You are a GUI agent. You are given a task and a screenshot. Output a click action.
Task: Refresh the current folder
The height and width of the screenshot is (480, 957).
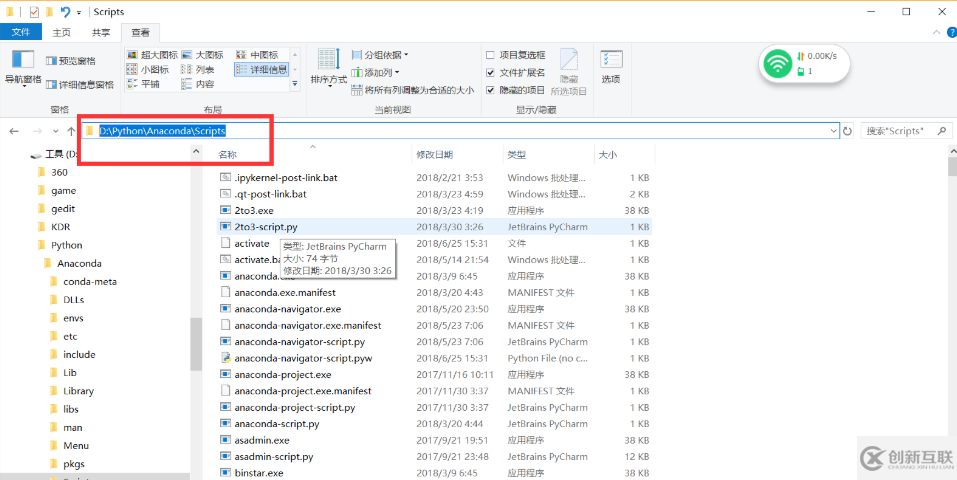click(x=847, y=131)
